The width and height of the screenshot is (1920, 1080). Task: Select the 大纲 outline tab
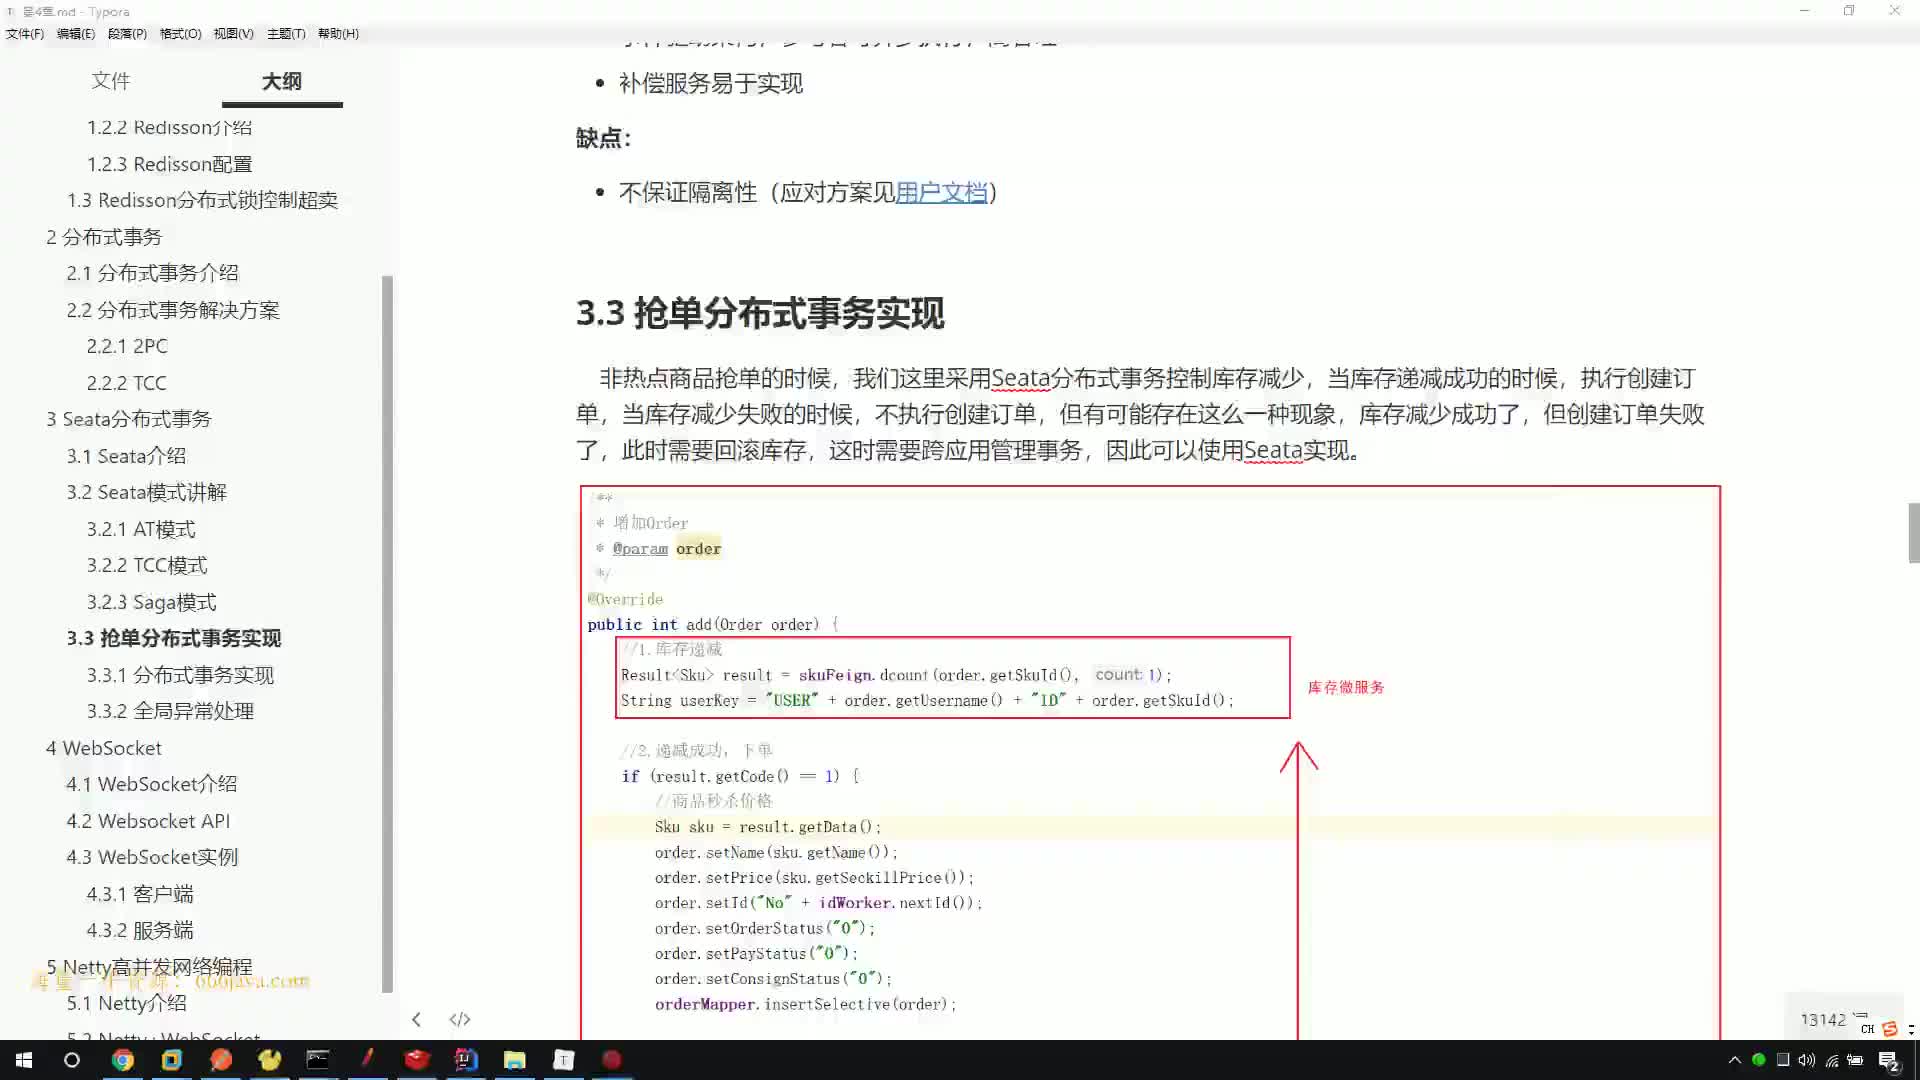tap(282, 81)
